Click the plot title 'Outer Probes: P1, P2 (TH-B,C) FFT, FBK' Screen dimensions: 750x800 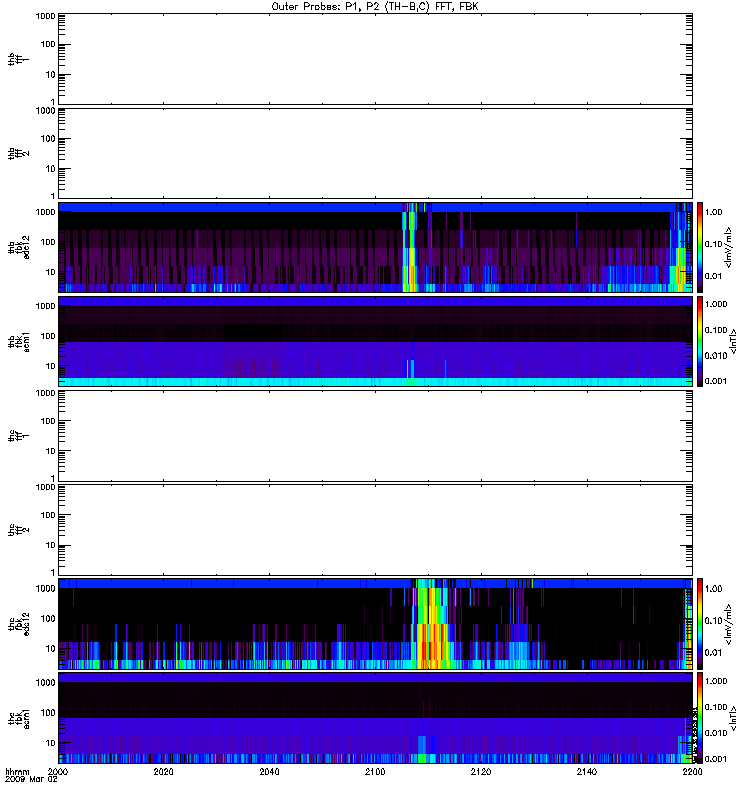[375, 7]
